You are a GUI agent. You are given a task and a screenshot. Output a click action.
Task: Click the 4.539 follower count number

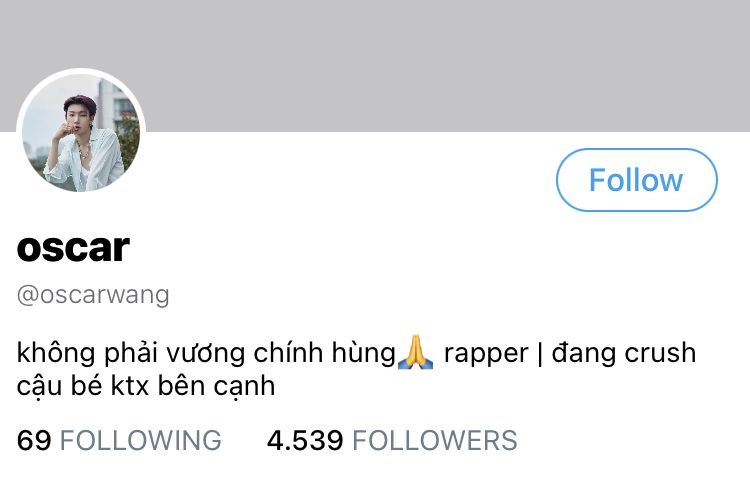(305, 440)
